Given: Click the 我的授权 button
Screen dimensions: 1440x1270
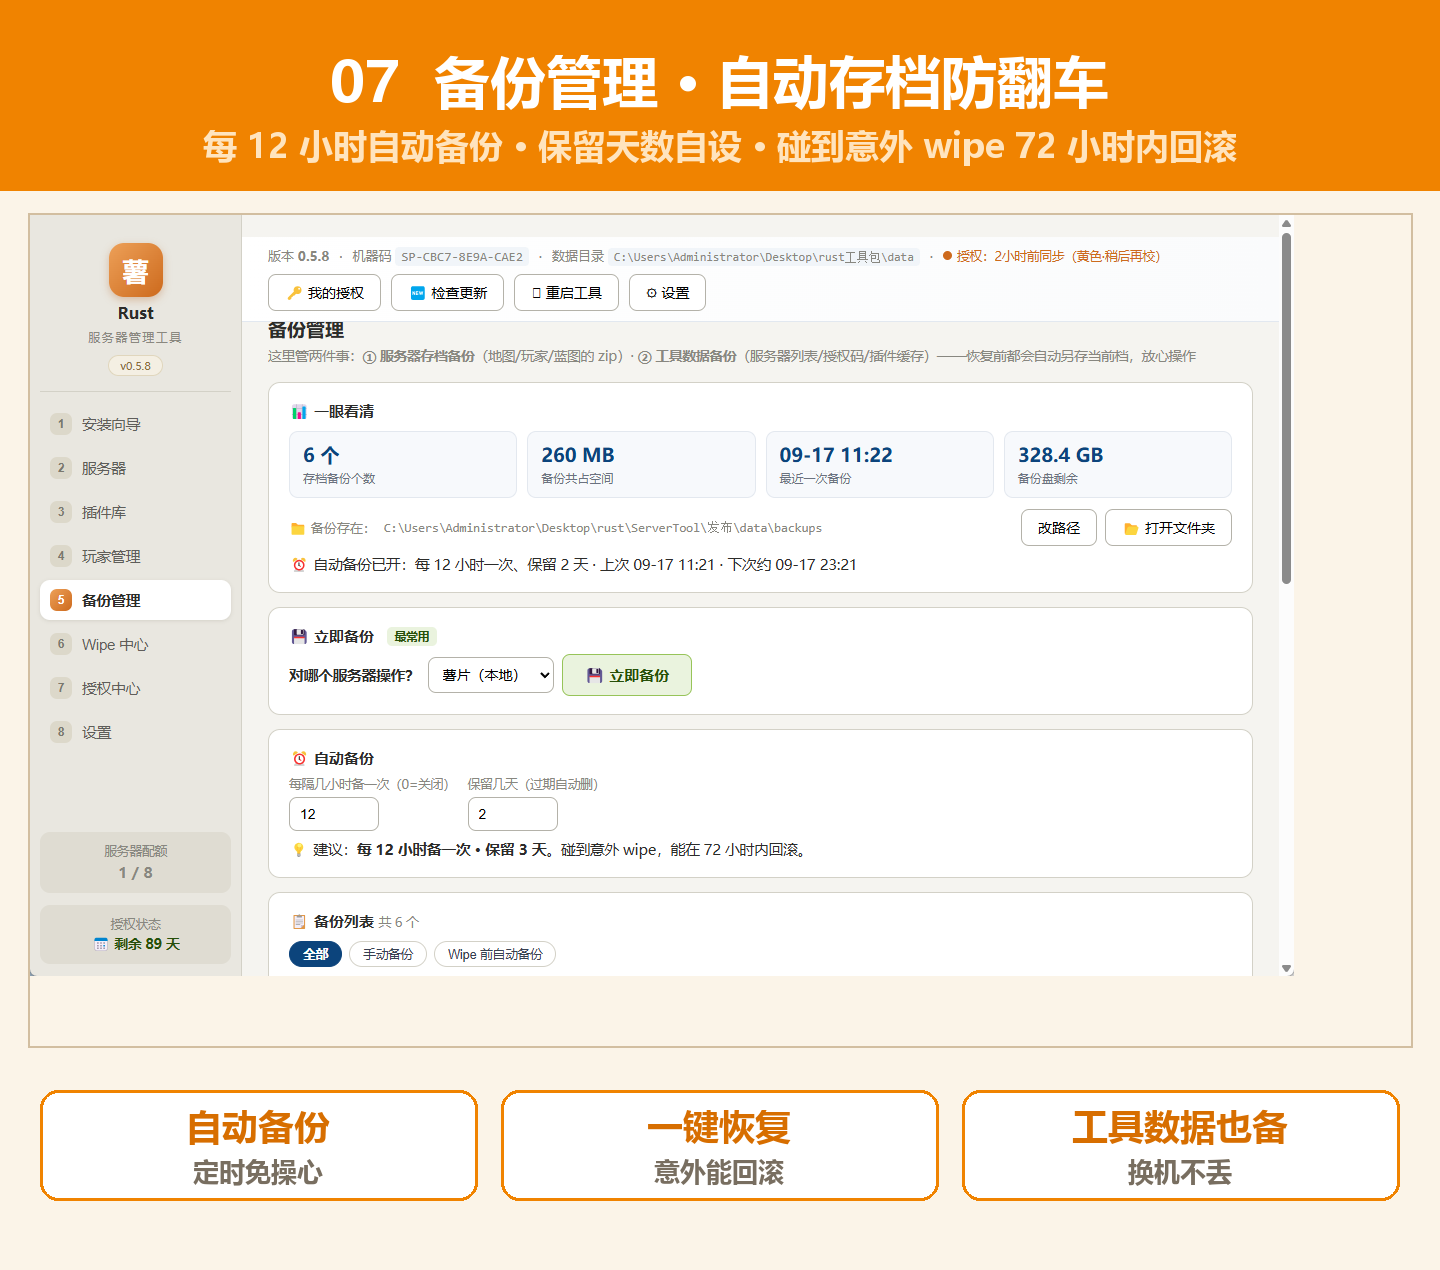Looking at the screenshot, I should point(324,293).
